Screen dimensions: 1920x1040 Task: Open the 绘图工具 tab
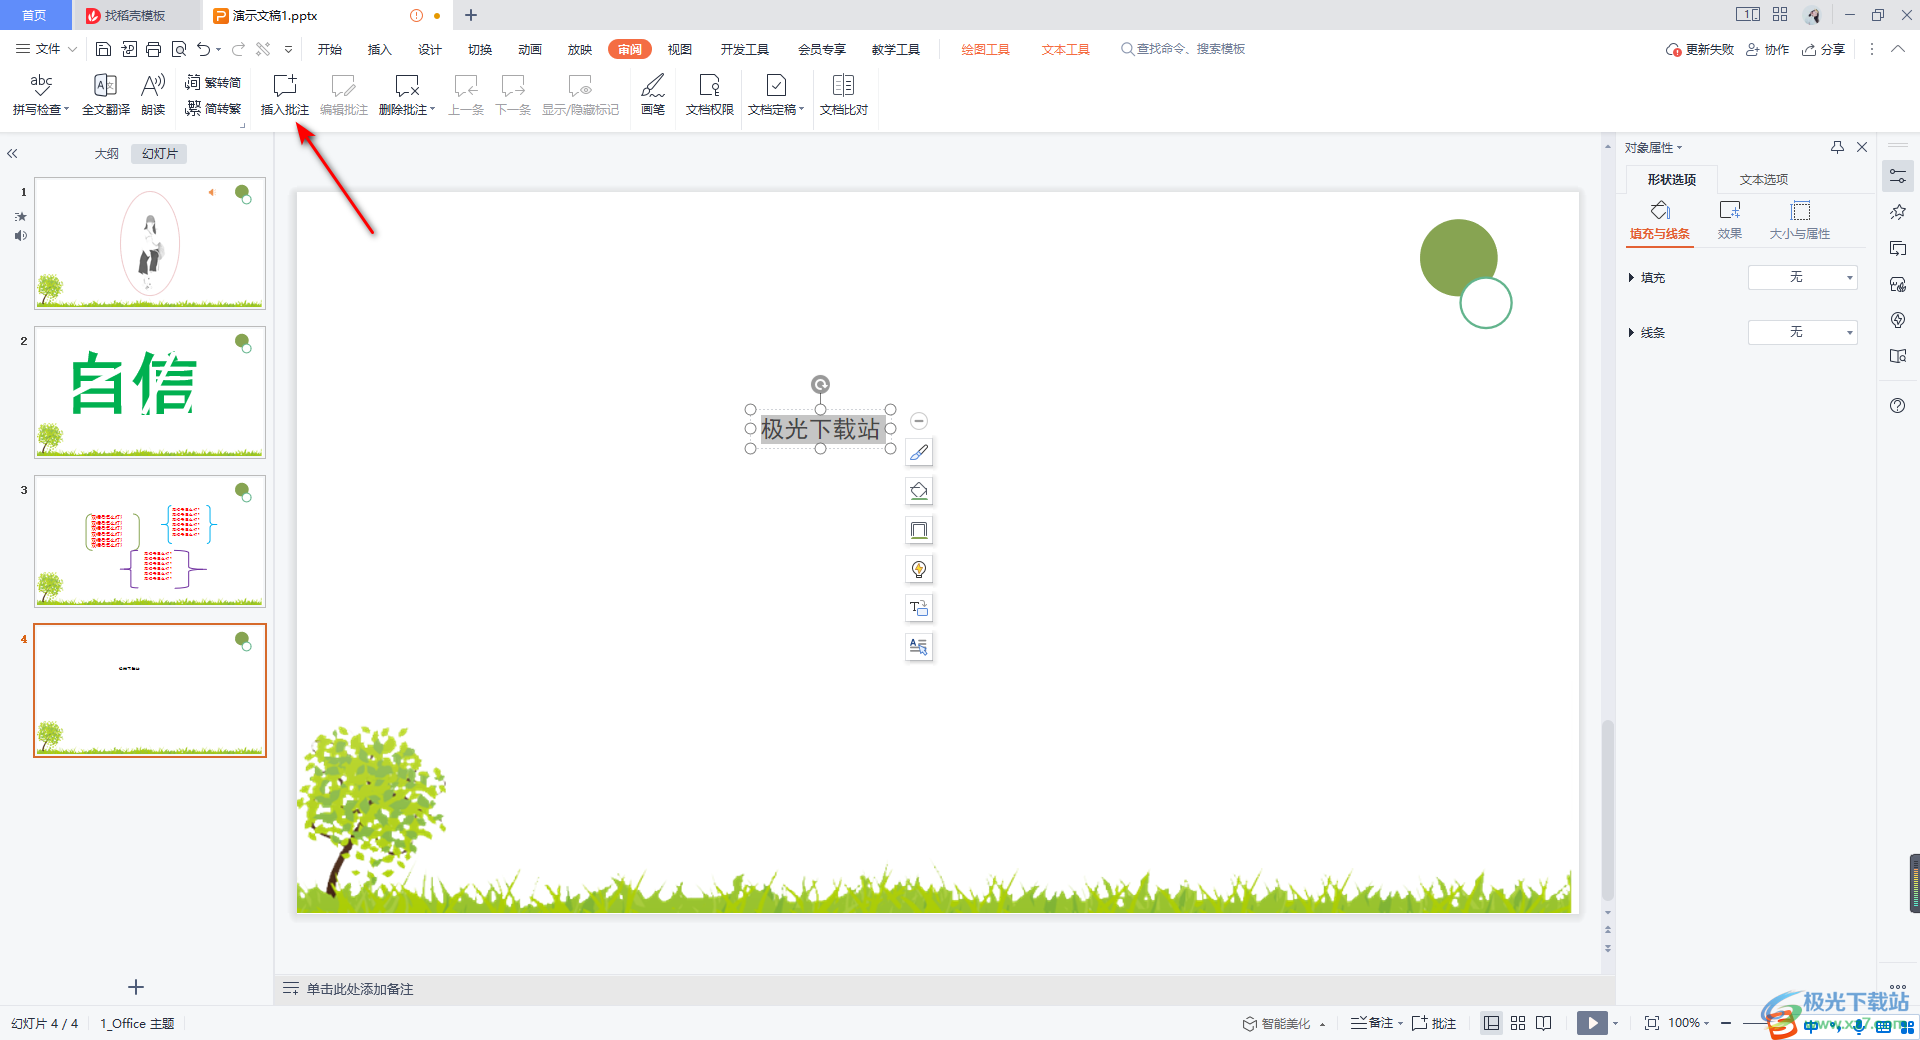pyautogui.click(x=986, y=49)
